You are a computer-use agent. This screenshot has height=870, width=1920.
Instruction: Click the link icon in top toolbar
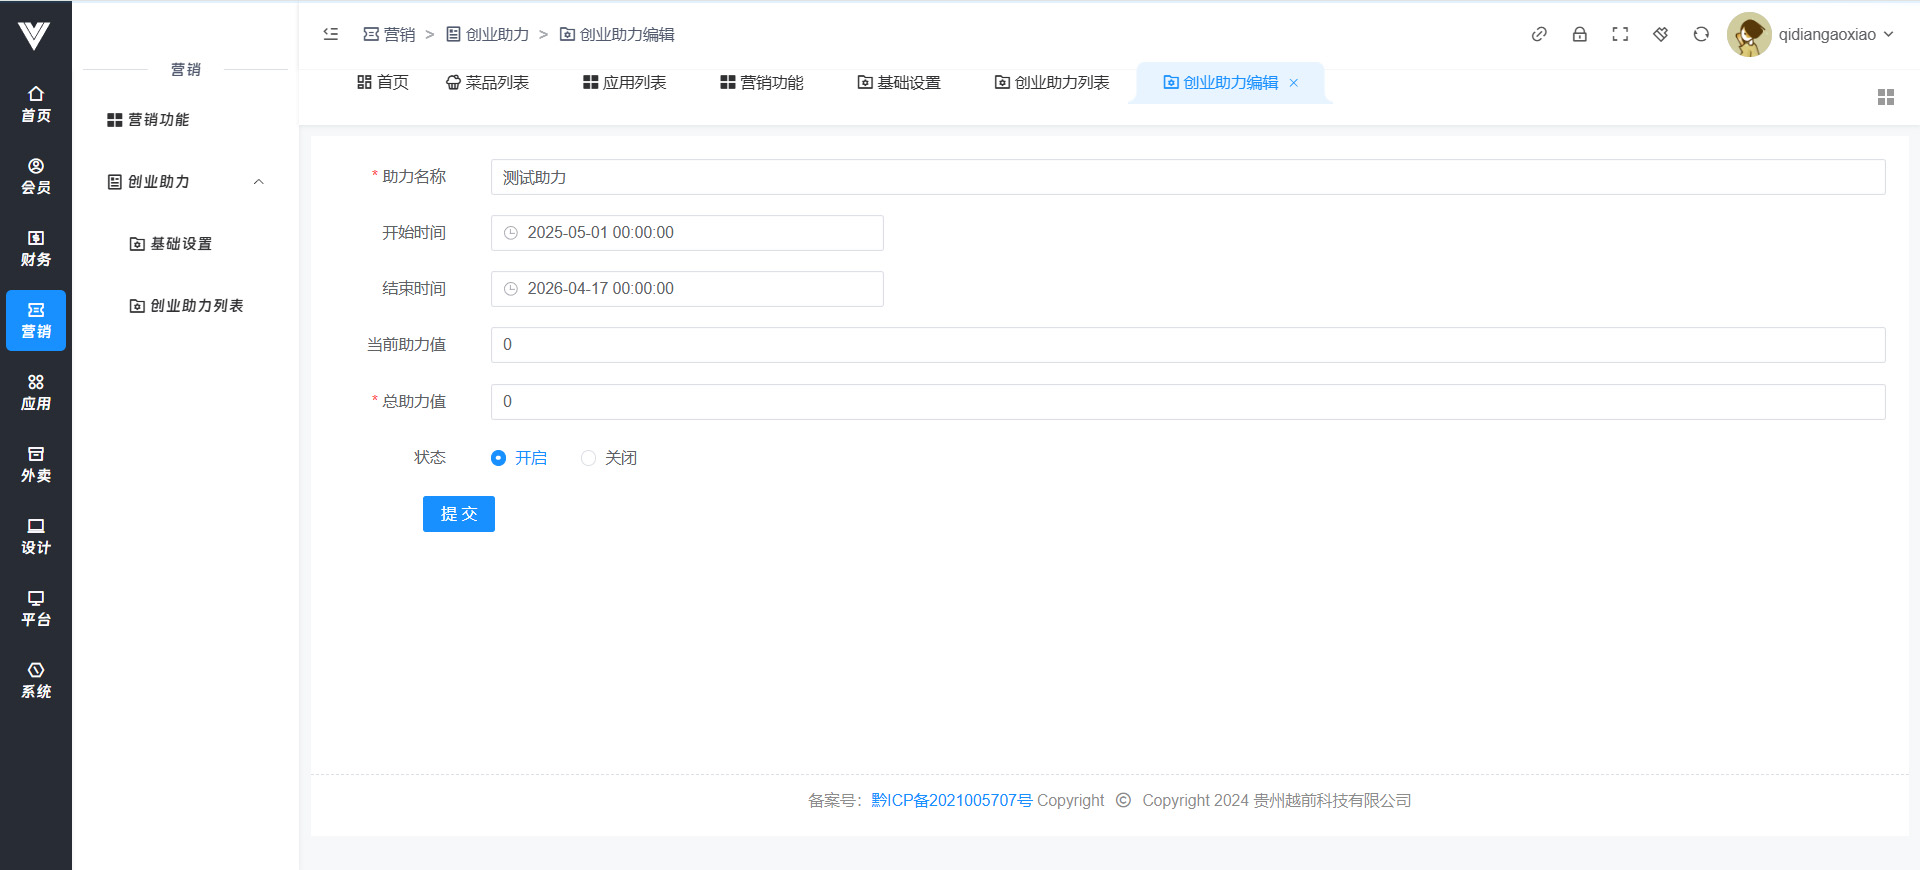point(1539,34)
